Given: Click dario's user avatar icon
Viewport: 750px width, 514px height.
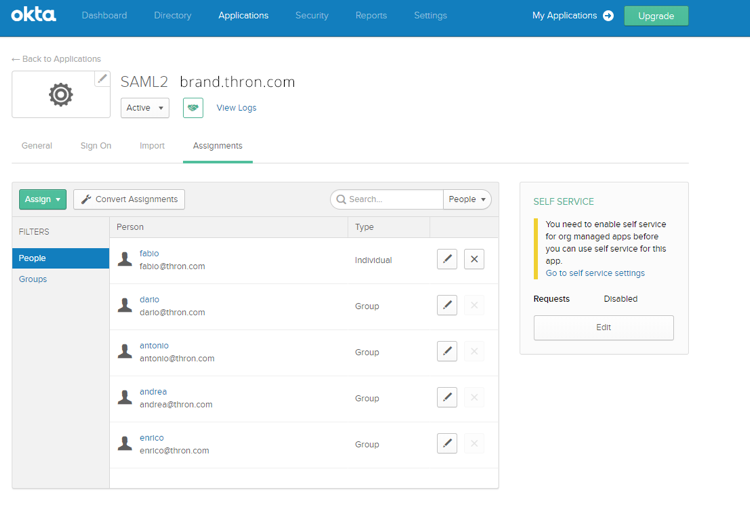Looking at the screenshot, I should (125, 305).
